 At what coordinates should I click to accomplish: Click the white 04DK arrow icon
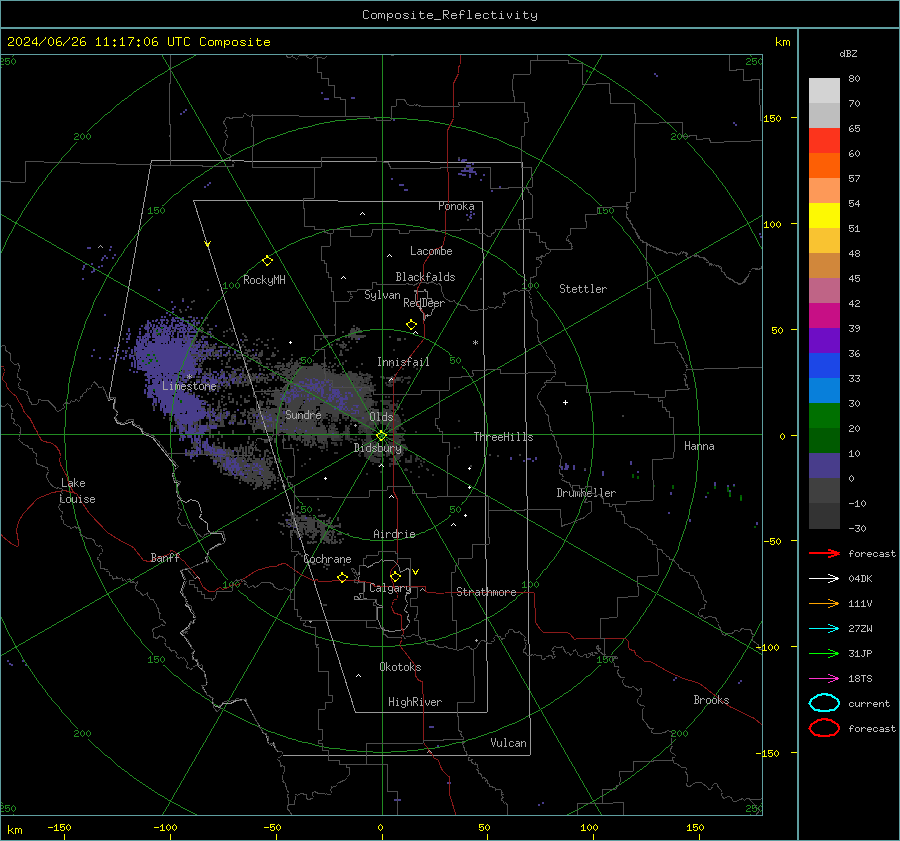pyautogui.click(x=824, y=579)
